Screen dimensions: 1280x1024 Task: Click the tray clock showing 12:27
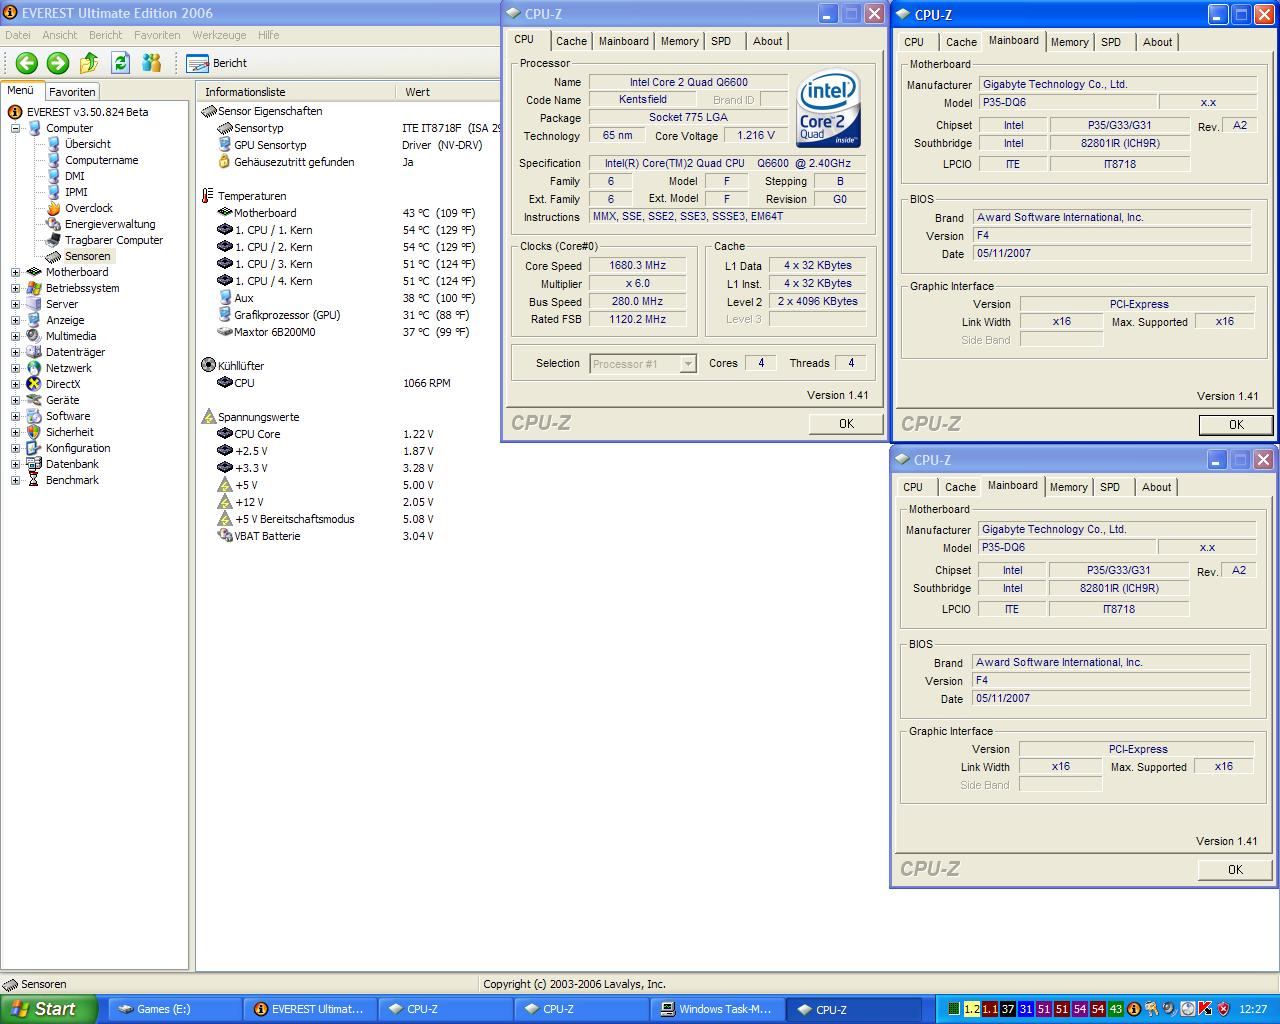pyautogui.click(x=1253, y=1009)
